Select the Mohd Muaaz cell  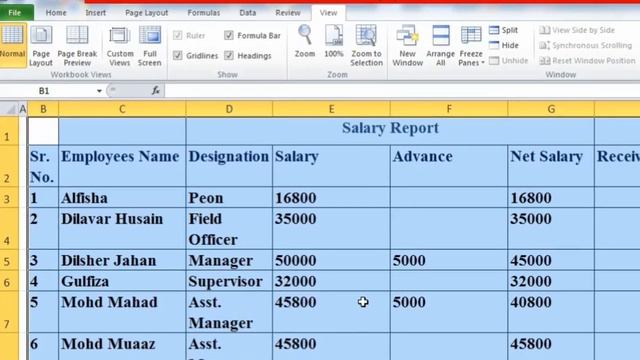pyautogui.click(x=122, y=347)
